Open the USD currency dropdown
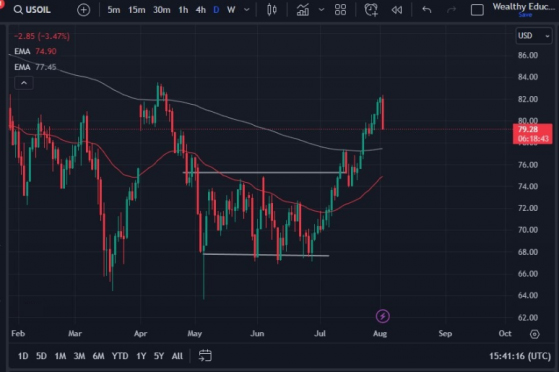The width and height of the screenshot is (559, 372). coord(533,36)
